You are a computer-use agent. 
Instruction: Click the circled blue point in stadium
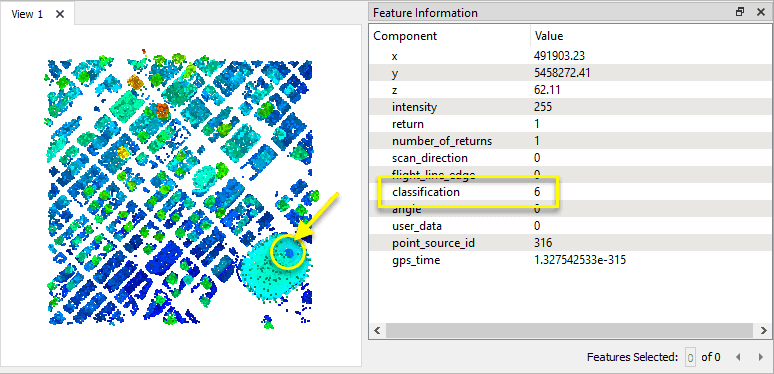pyautogui.click(x=289, y=253)
